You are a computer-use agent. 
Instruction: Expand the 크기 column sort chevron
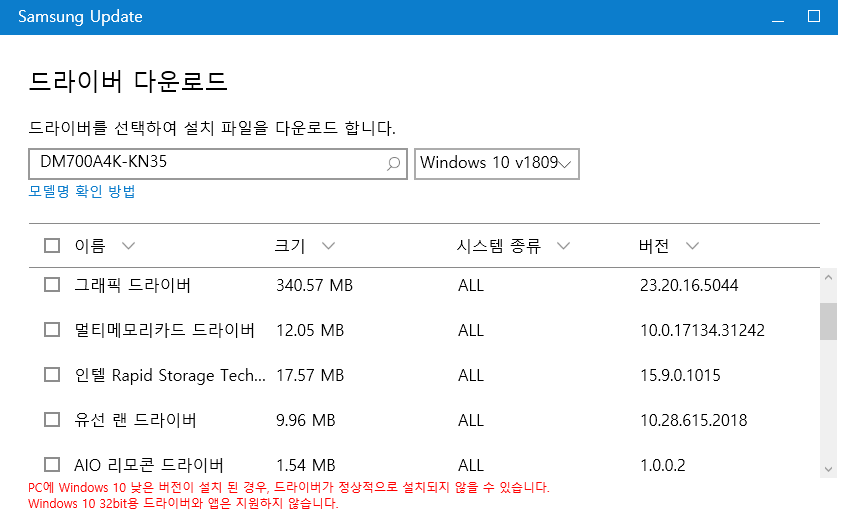click(328, 246)
